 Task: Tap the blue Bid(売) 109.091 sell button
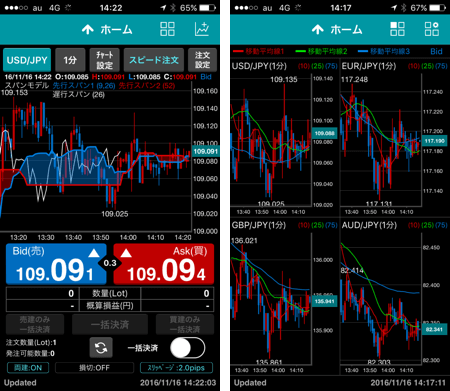[x=56, y=264]
